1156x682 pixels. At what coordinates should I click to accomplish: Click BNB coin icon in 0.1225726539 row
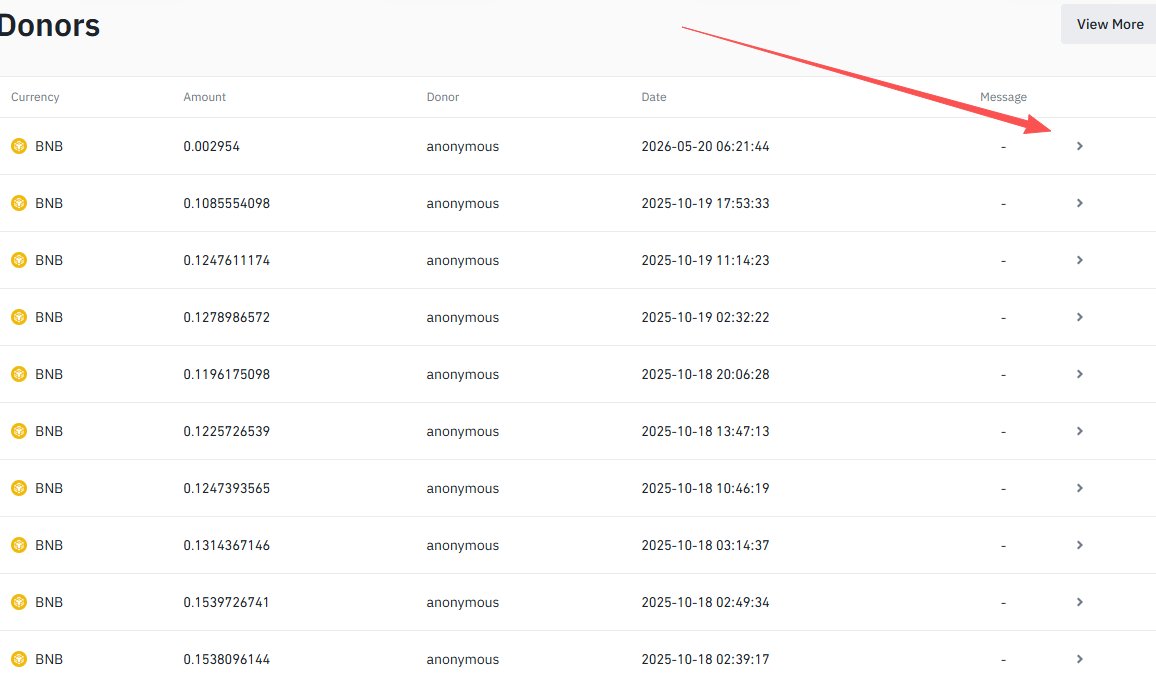tap(19, 431)
